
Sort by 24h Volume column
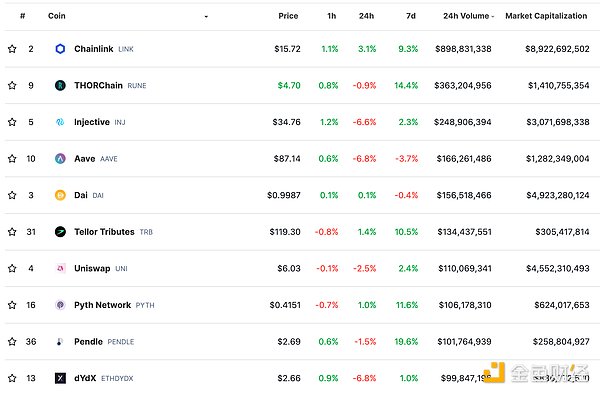(468, 16)
